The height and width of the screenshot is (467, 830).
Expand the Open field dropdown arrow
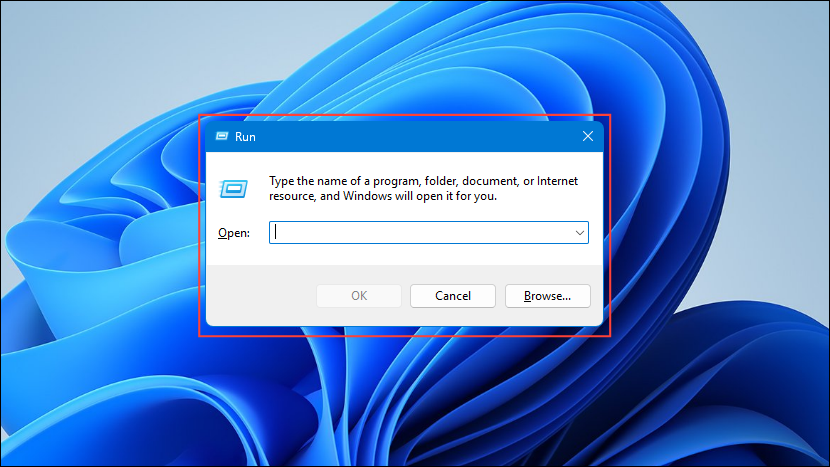click(x=580, y=233)
